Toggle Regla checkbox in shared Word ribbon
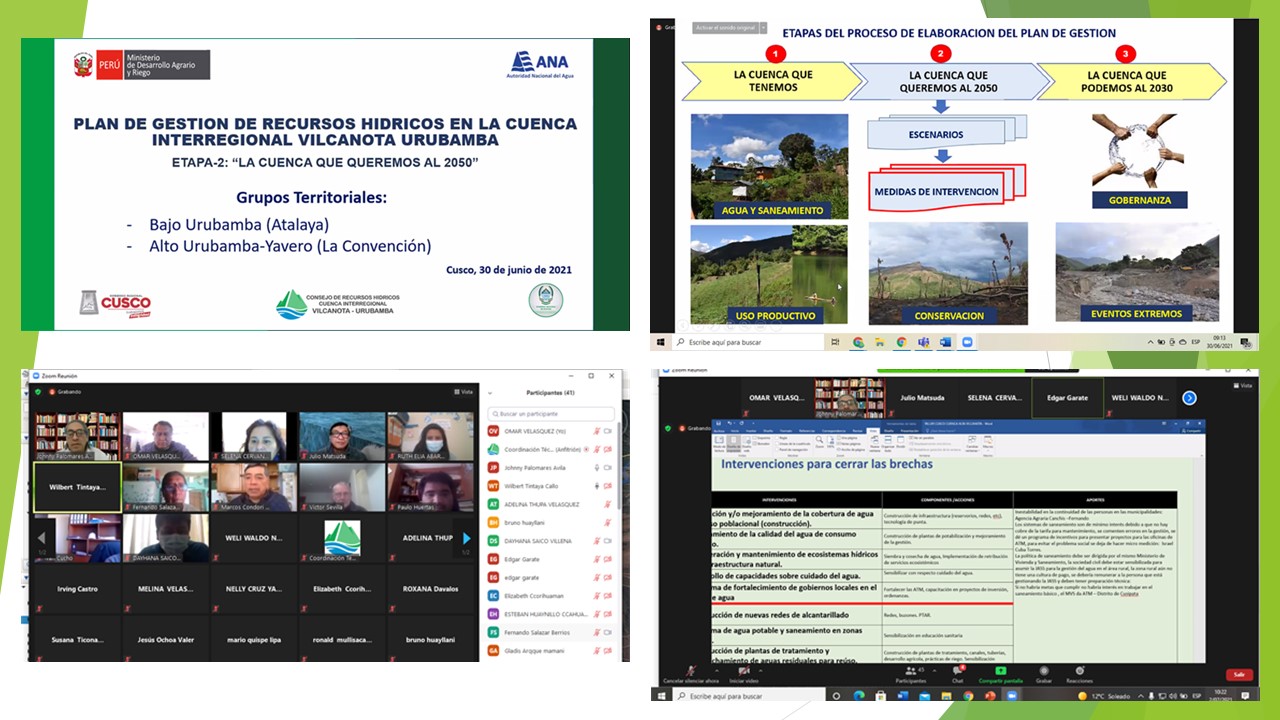This screenshot has width=1280, height=720. pyautogui.click(x=777, y=438)
